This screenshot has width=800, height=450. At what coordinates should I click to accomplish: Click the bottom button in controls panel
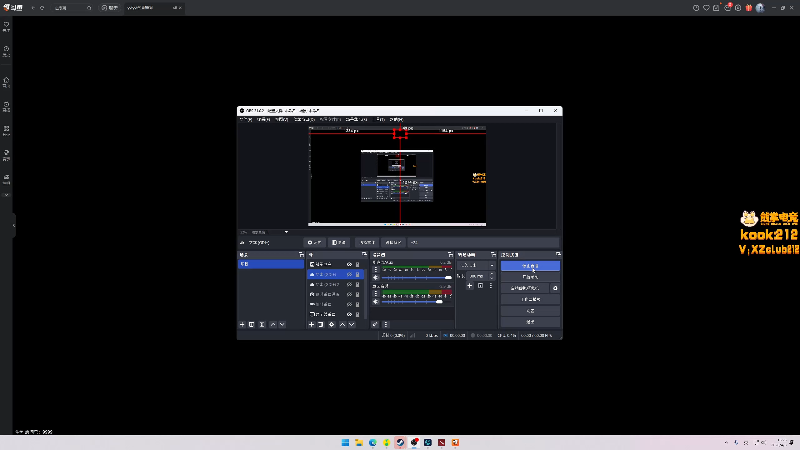(530, 322)
